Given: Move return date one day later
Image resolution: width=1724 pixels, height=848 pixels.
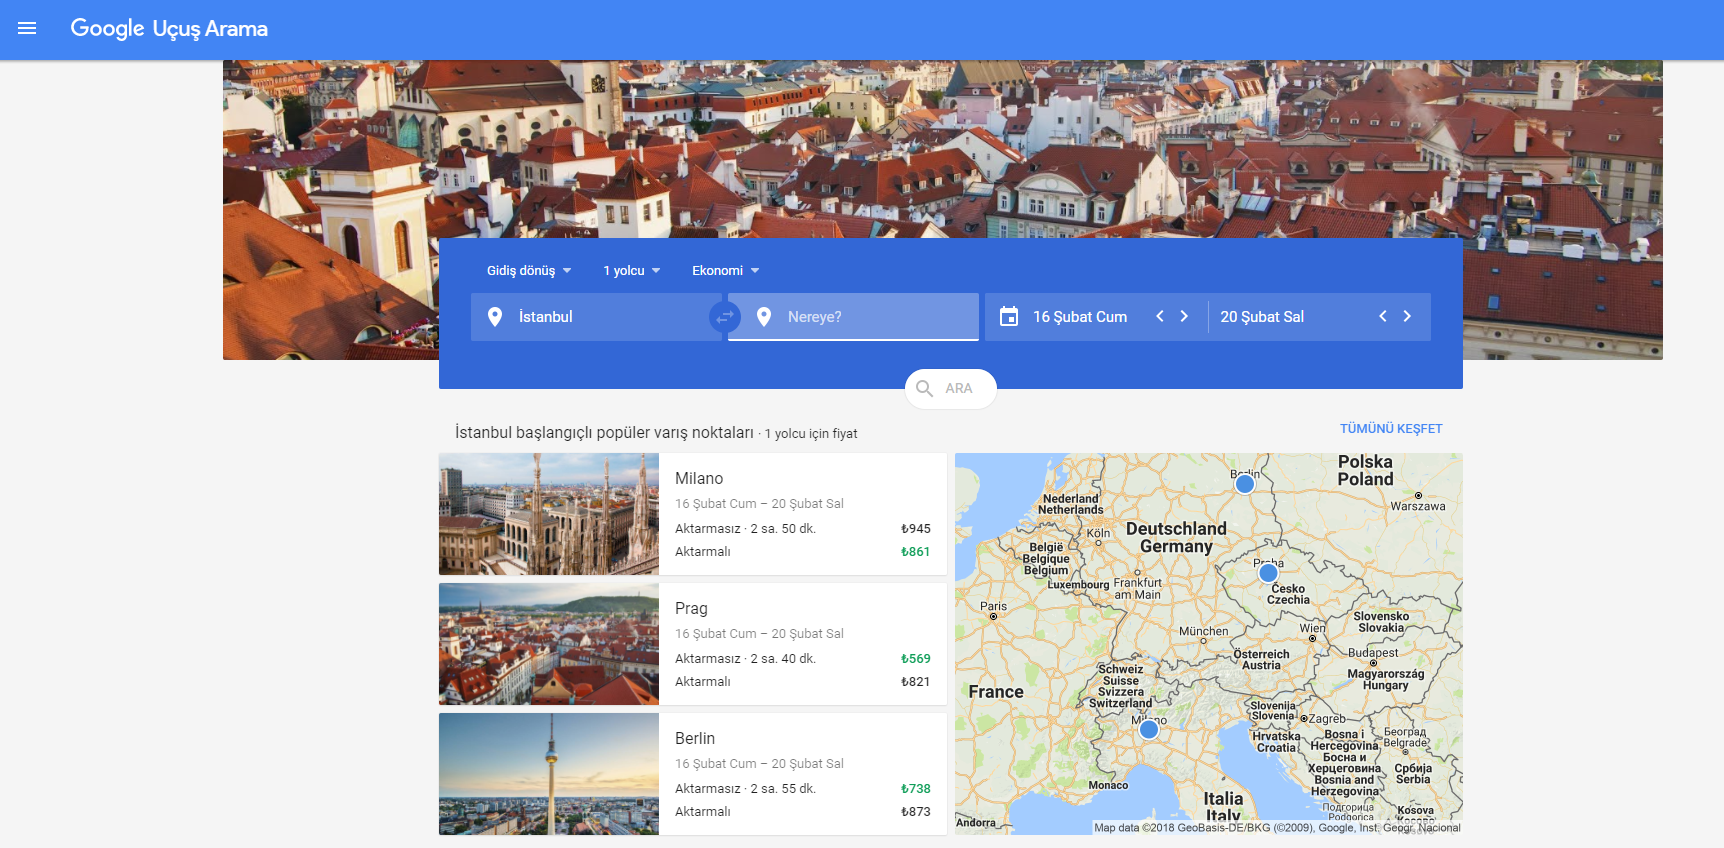Looking at the screenshot, I should pyautogui.click(x=1407, y=316).
